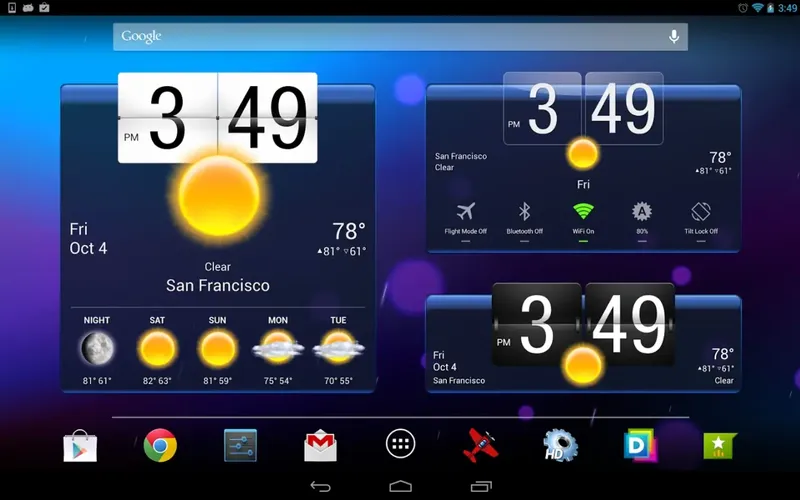Tap San Francisco Clear text in toggle widget
The height and width of the screenshot is (500, 800).
(461, 162)
